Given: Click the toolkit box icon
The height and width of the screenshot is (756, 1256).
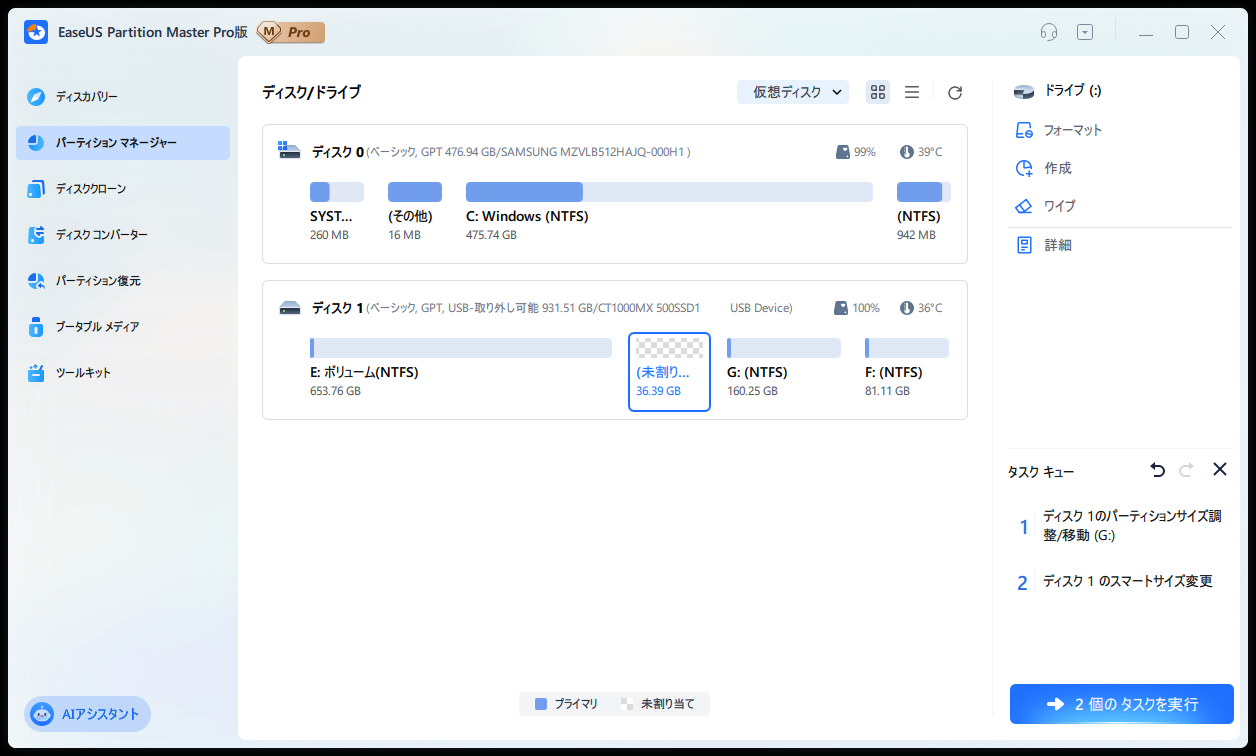Looking at the screenshot, I should [x=37, y=373].
